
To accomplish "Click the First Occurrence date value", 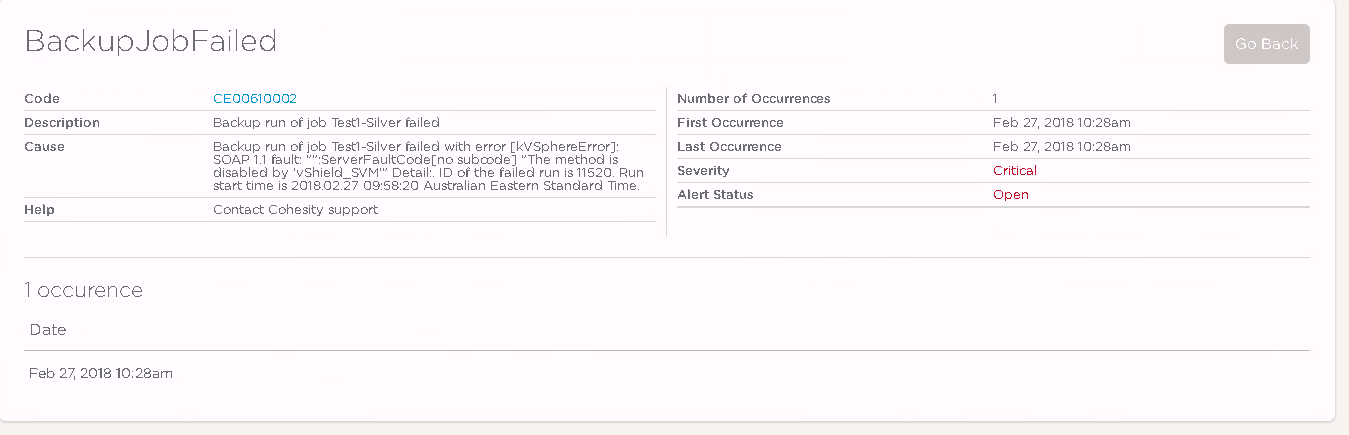I will click(x=1062, y=122).
